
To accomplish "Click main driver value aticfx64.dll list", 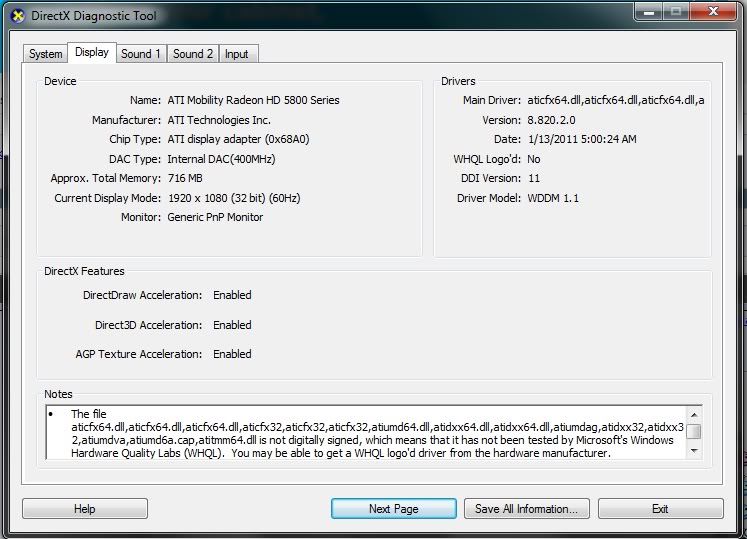I will 616,100.
